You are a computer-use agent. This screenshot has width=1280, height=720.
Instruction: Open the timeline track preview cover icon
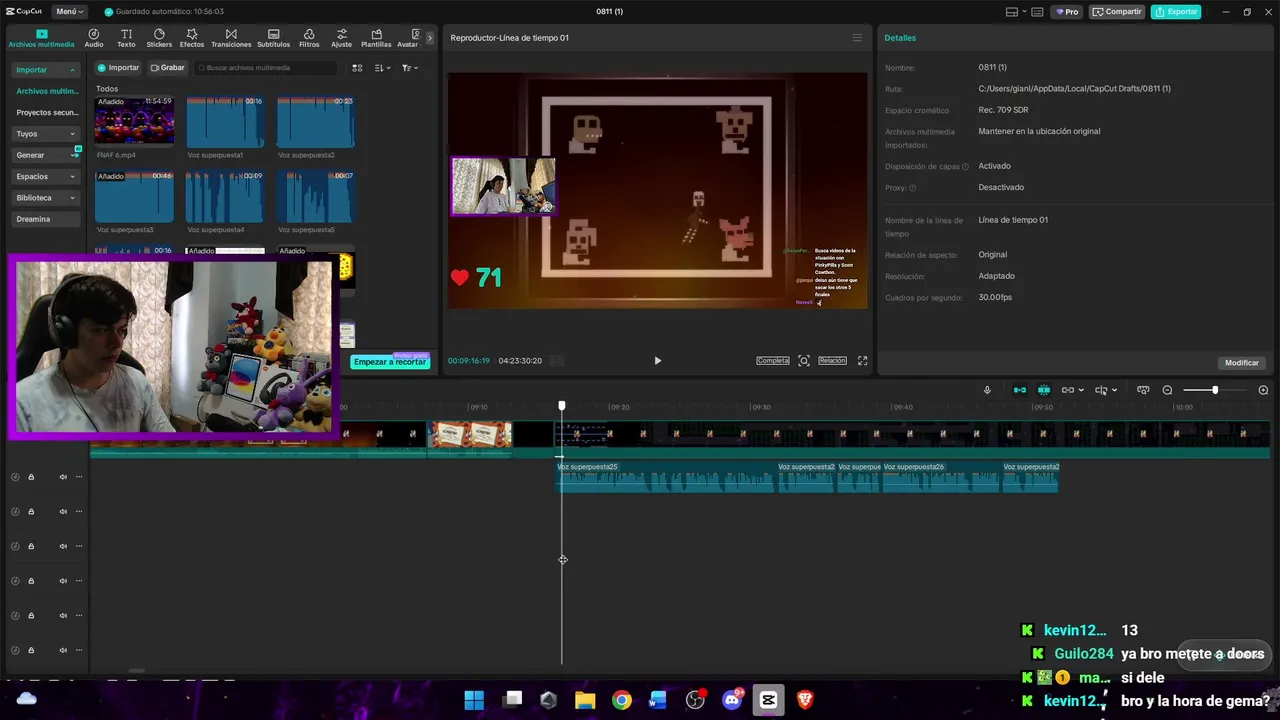(x=1143, y=390)
